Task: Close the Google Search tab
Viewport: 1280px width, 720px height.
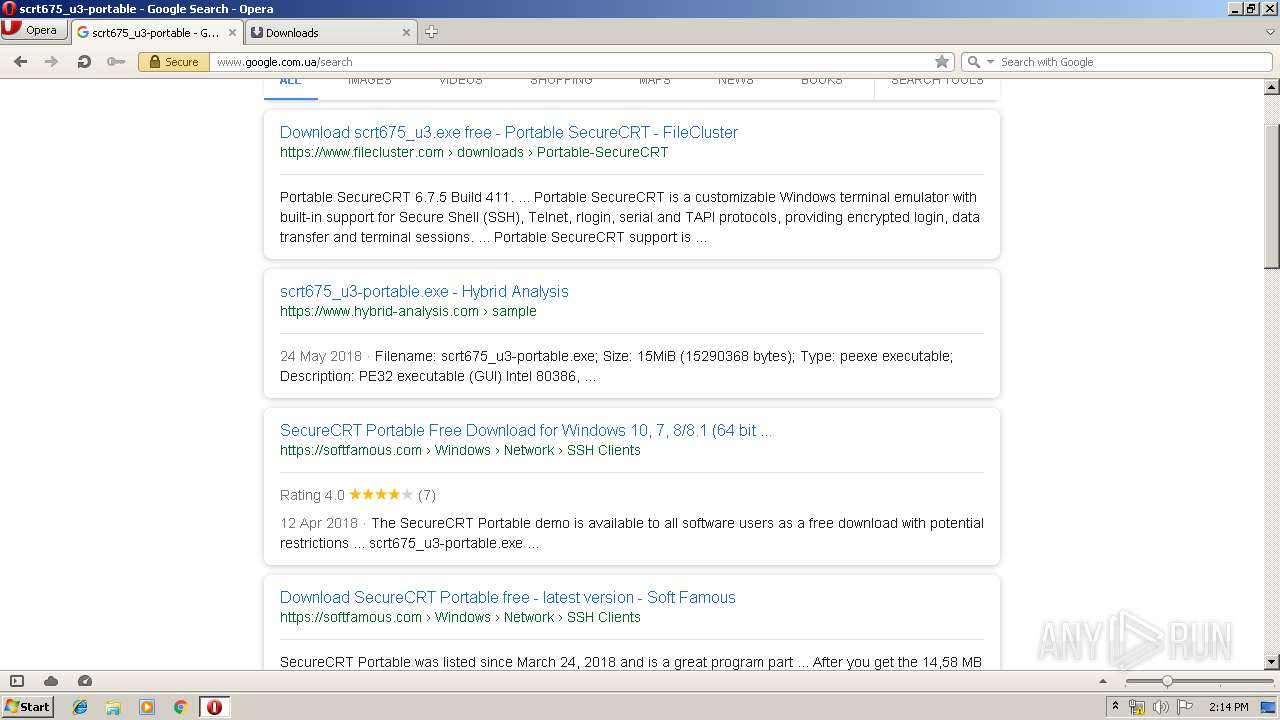Action: point(233,32)
